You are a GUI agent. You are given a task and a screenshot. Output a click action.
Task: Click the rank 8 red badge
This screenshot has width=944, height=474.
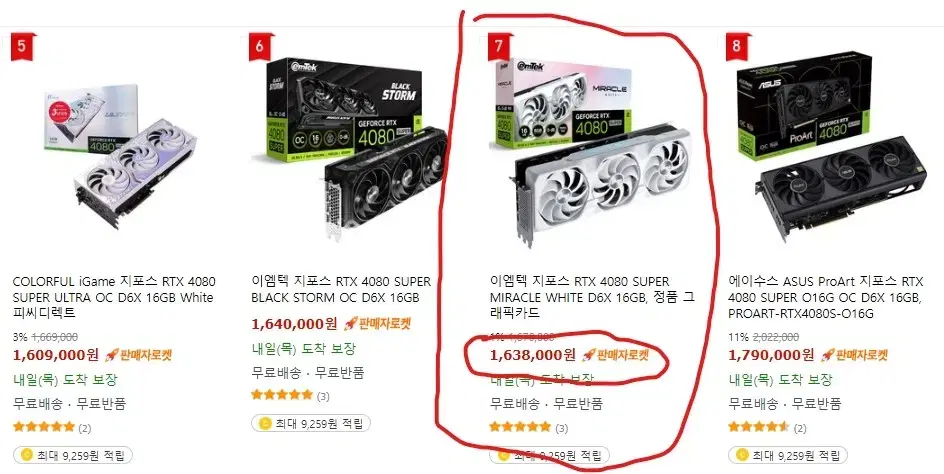(x=737, y=48)
